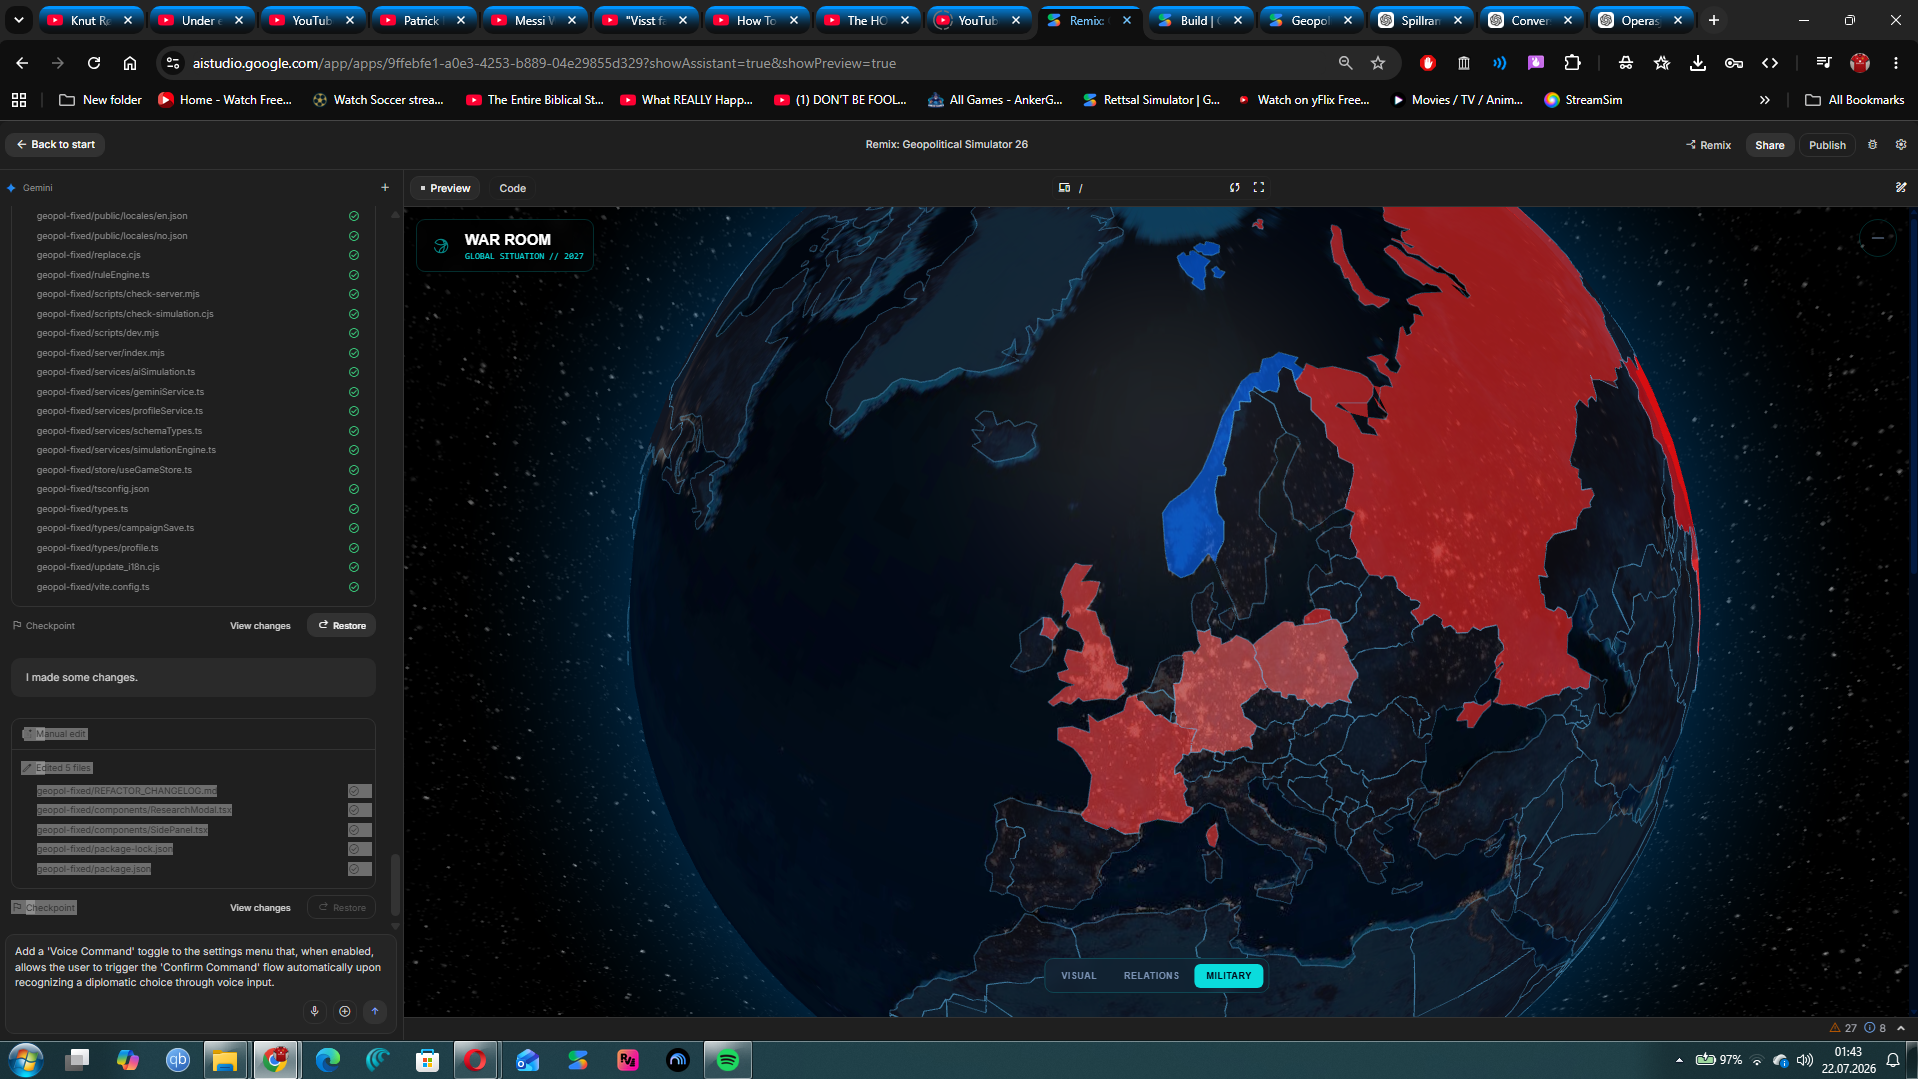
Task: Go to browser home page
Action: (x=130, y=63)
